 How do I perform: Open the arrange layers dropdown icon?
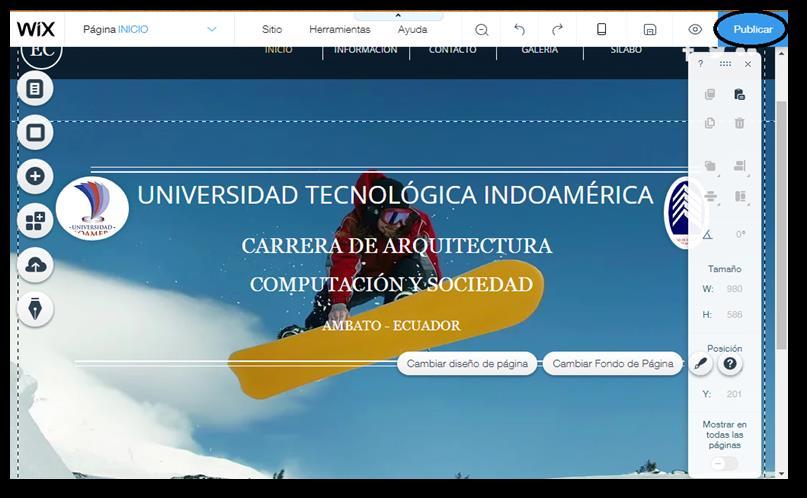tap(710, 166)
